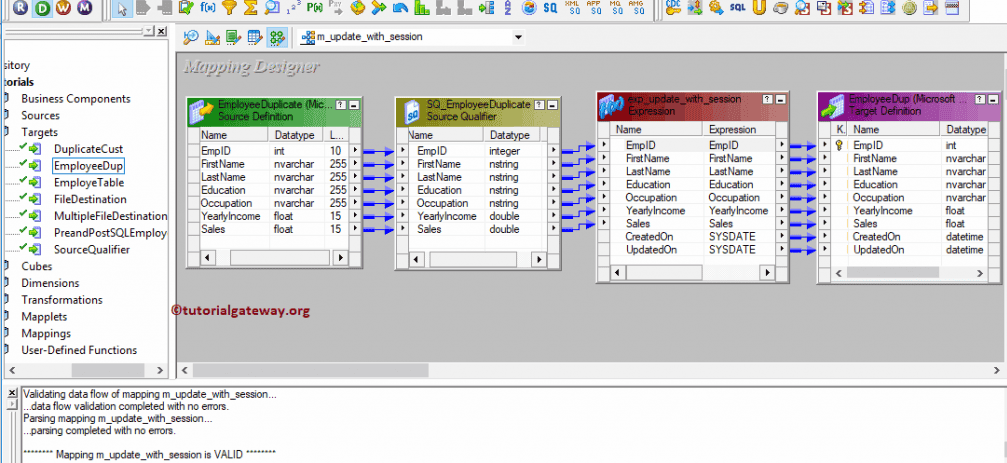Select the Mapplets folder node
The height and width of the screenshot is (463, 1007).
[44, 317]
